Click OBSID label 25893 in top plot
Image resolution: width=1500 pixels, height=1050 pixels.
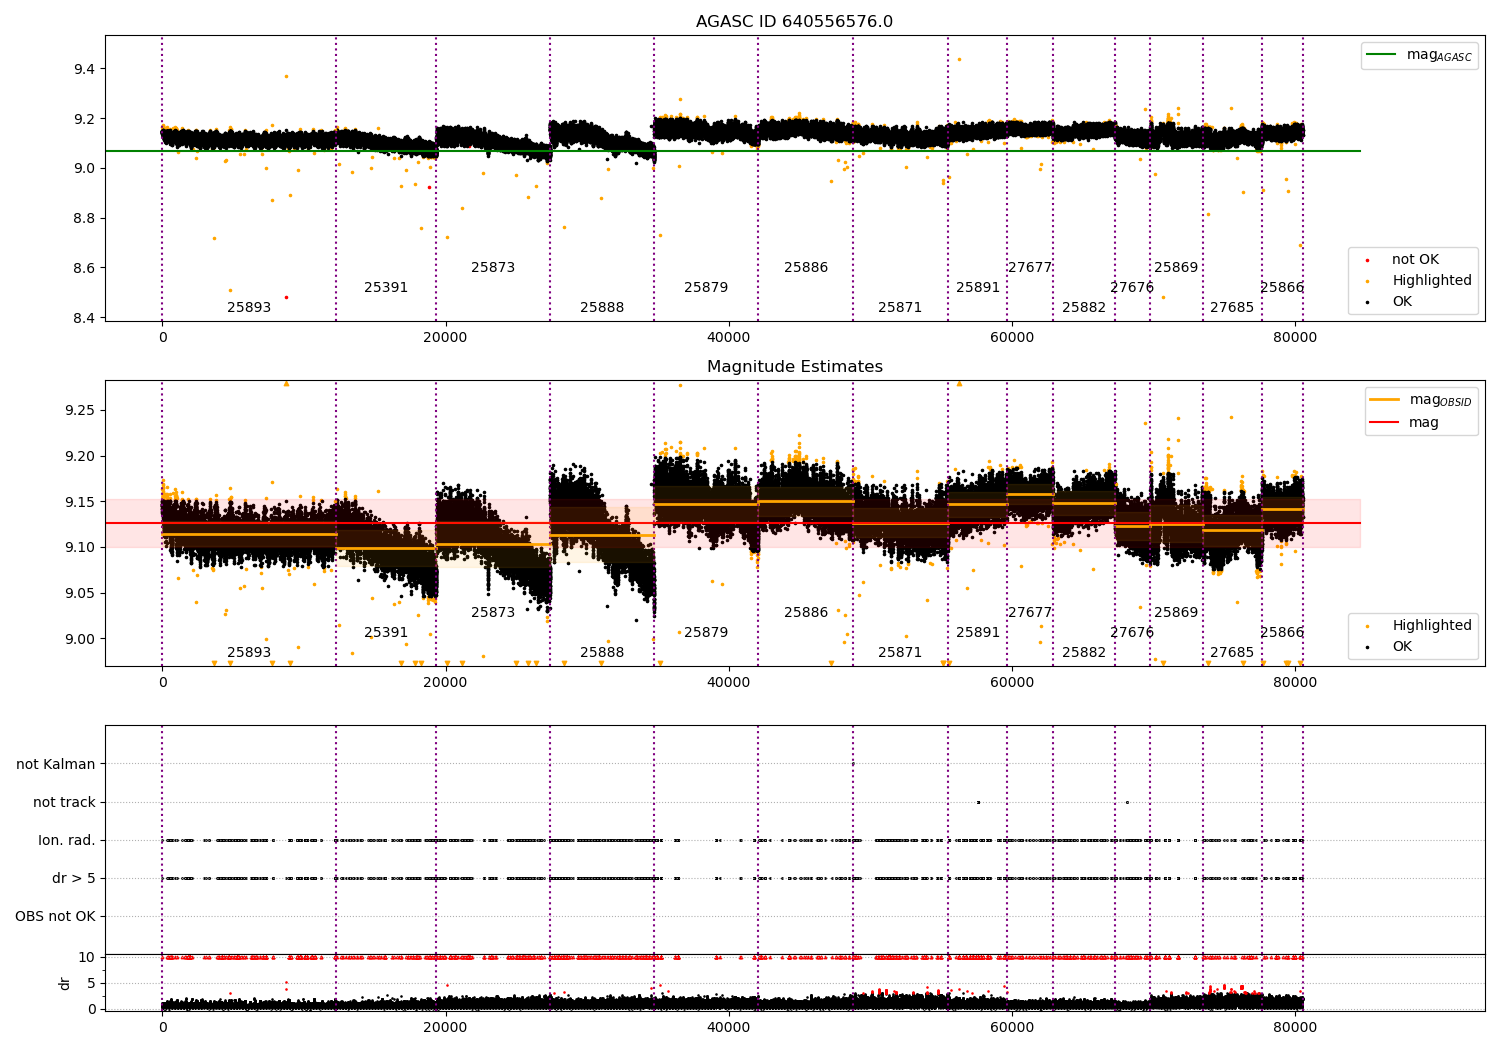[x=249, y=308]
